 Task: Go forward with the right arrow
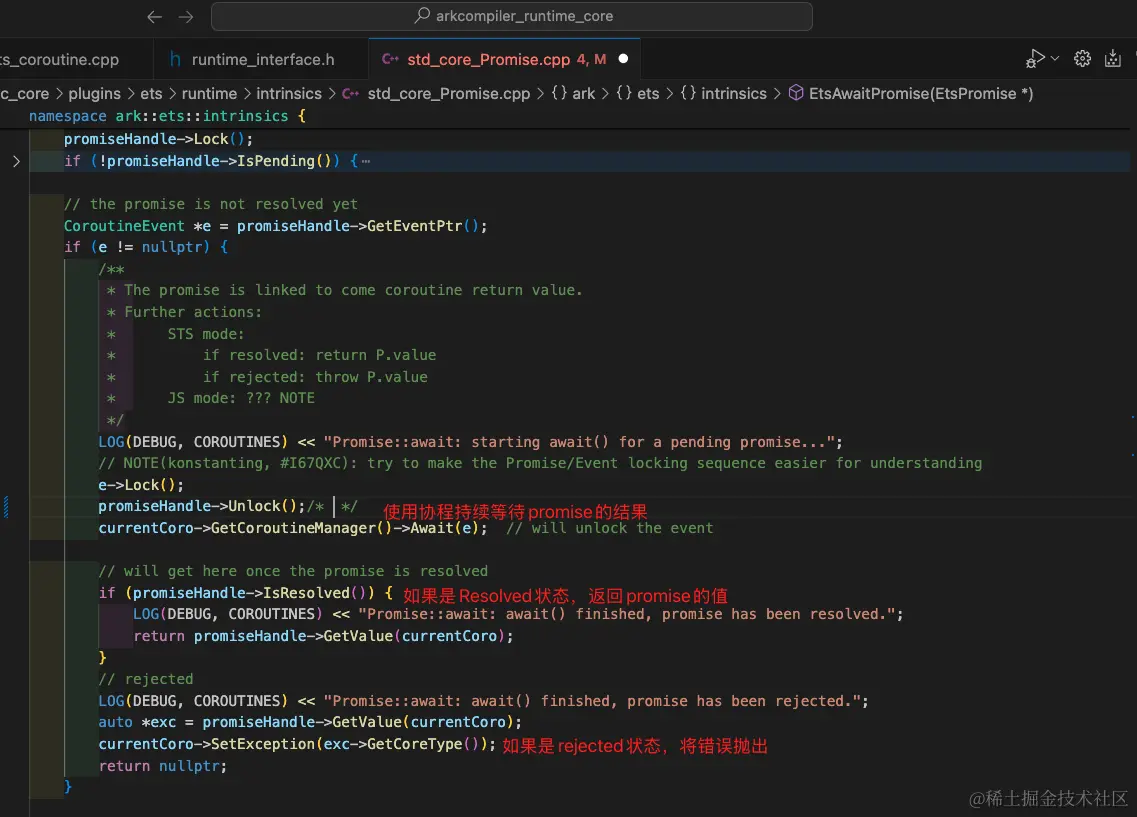click(186, 17)
